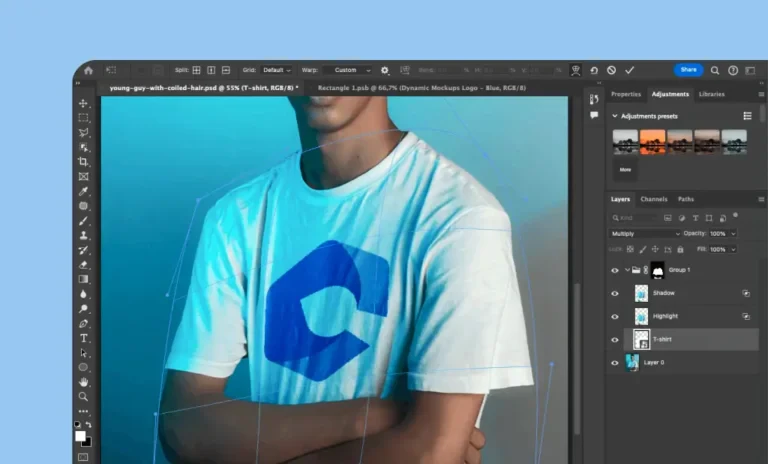Split the warp horizontally
This screenshot has height=464, width=768.
pyautogui.click(x=226, y=70)
